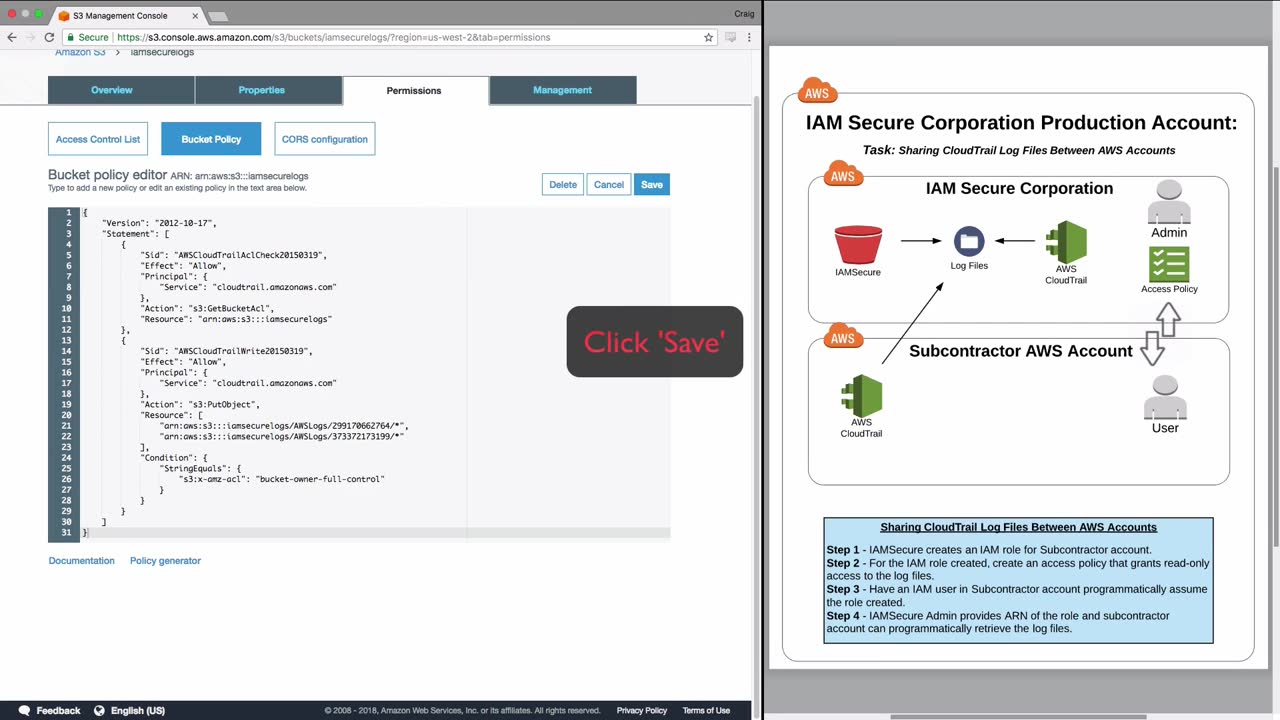Open the Properties tab
The width and height of the screenshot is (1280, 720).
pyautogui.click(x=262, y=90)
